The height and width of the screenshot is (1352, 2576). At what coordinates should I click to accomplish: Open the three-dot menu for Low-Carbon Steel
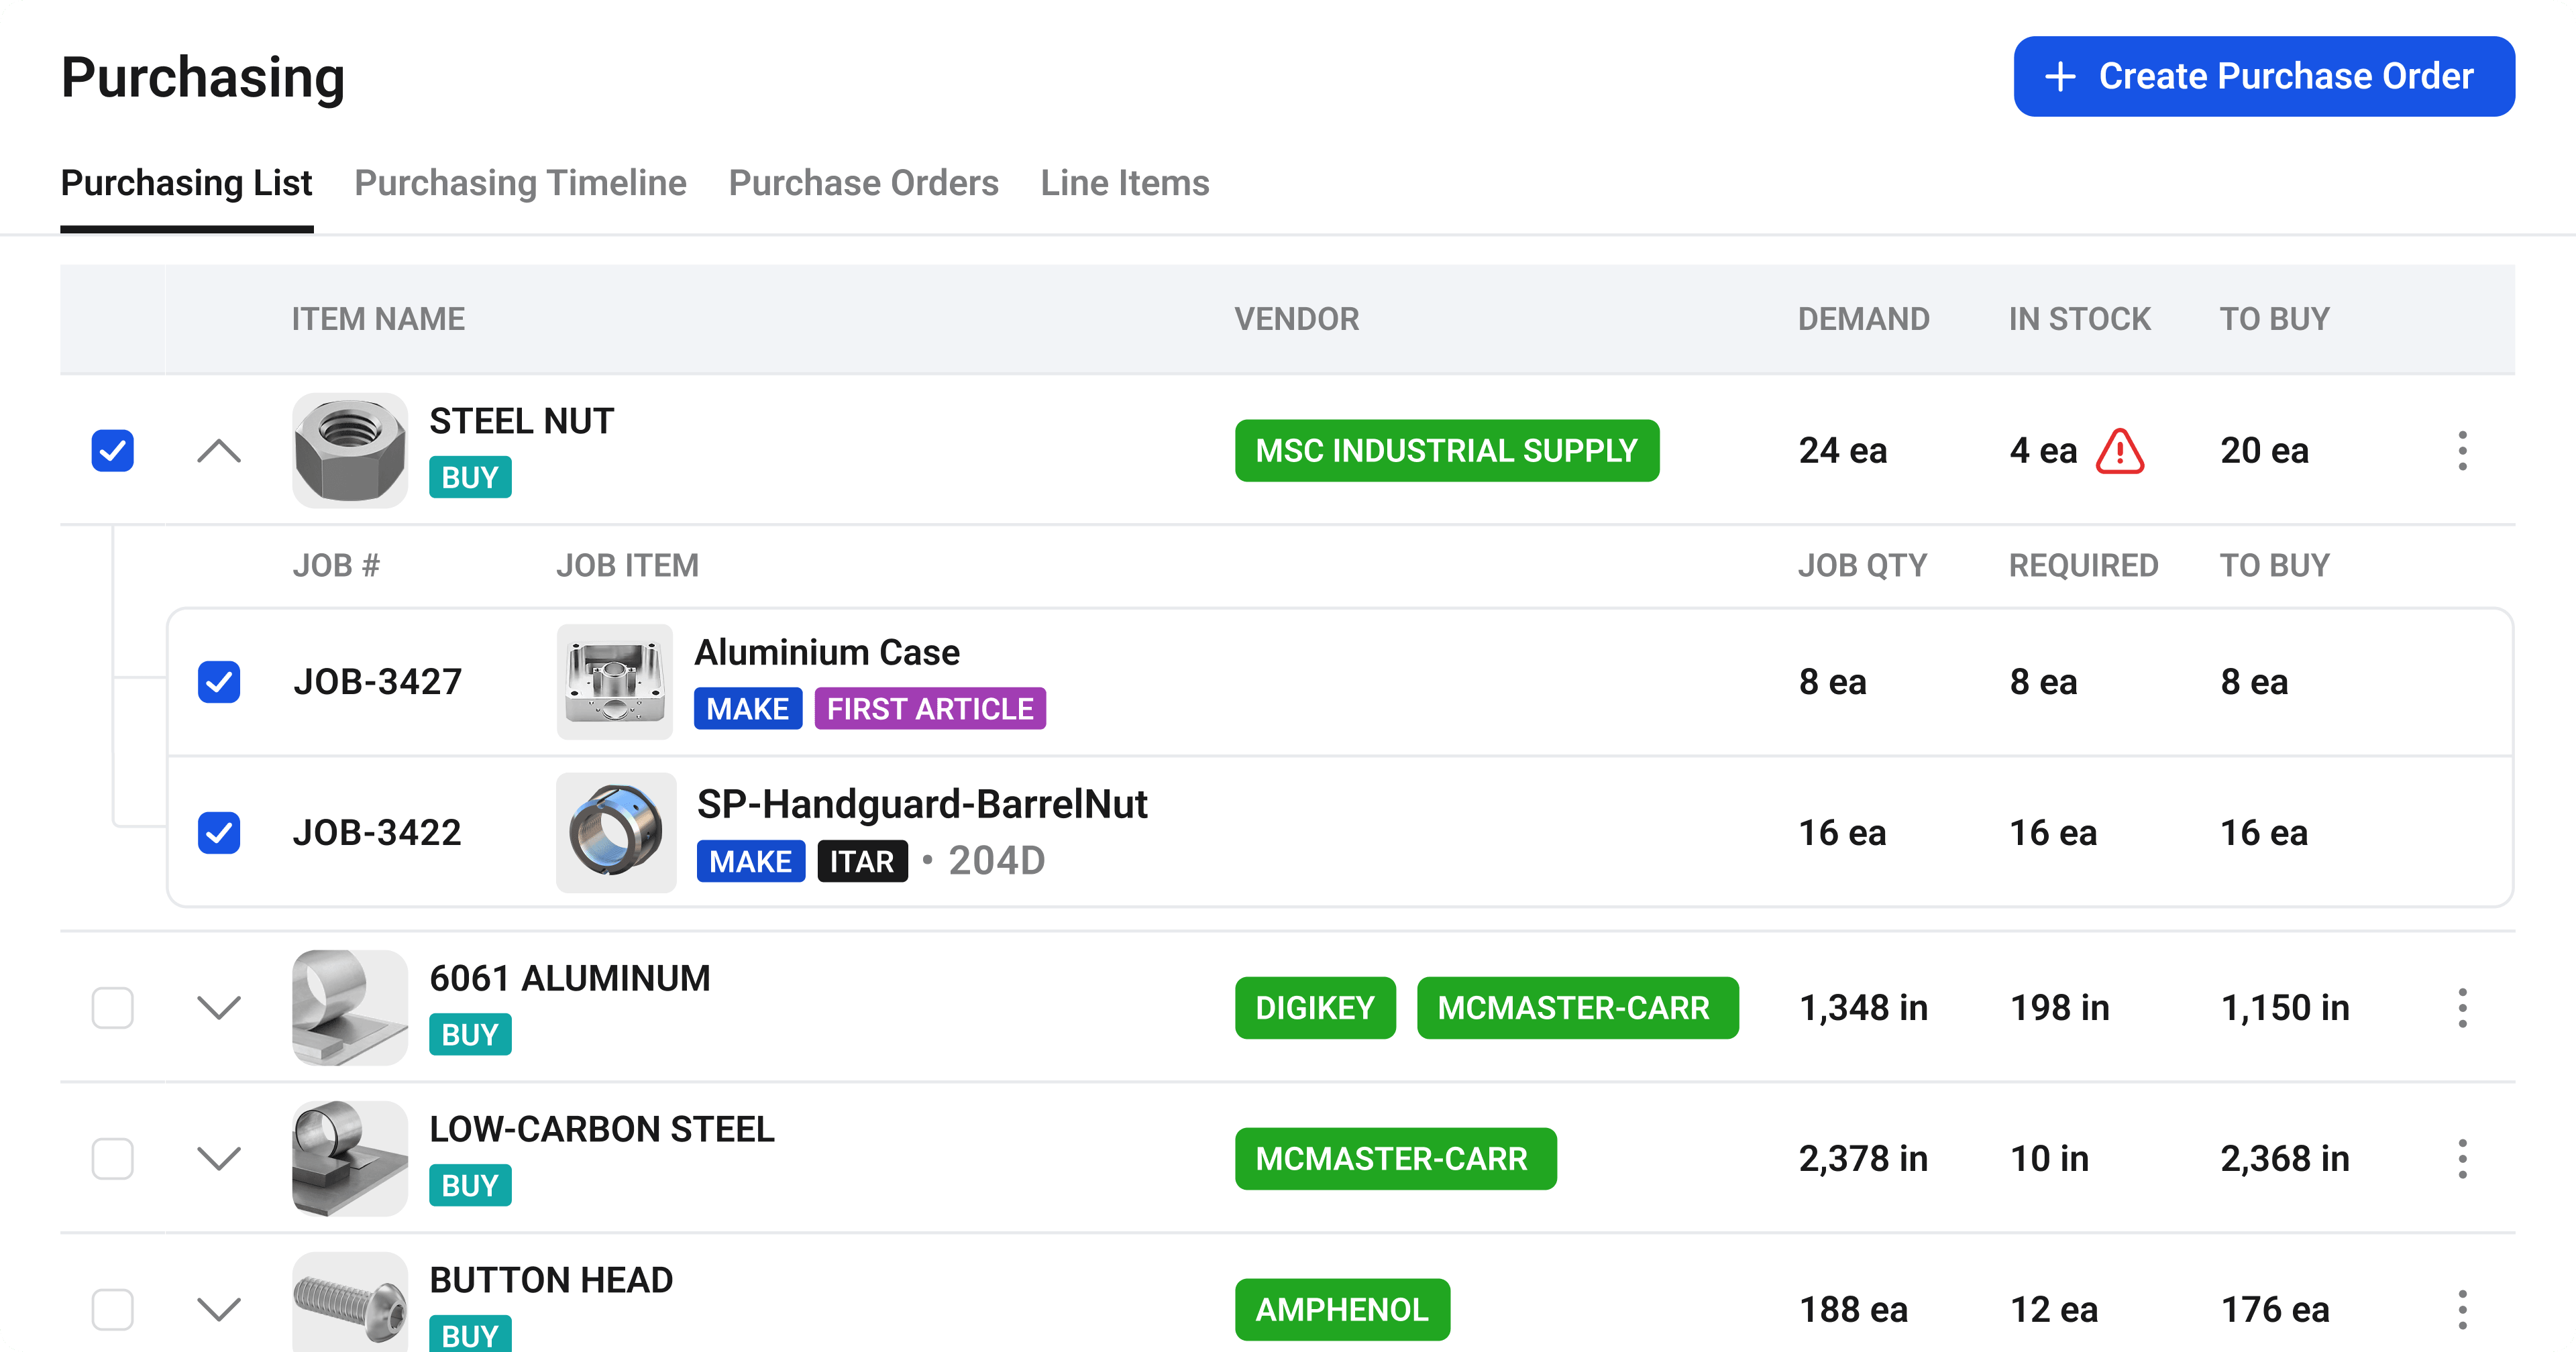pyautogui.click(x=2462, y=1159)
